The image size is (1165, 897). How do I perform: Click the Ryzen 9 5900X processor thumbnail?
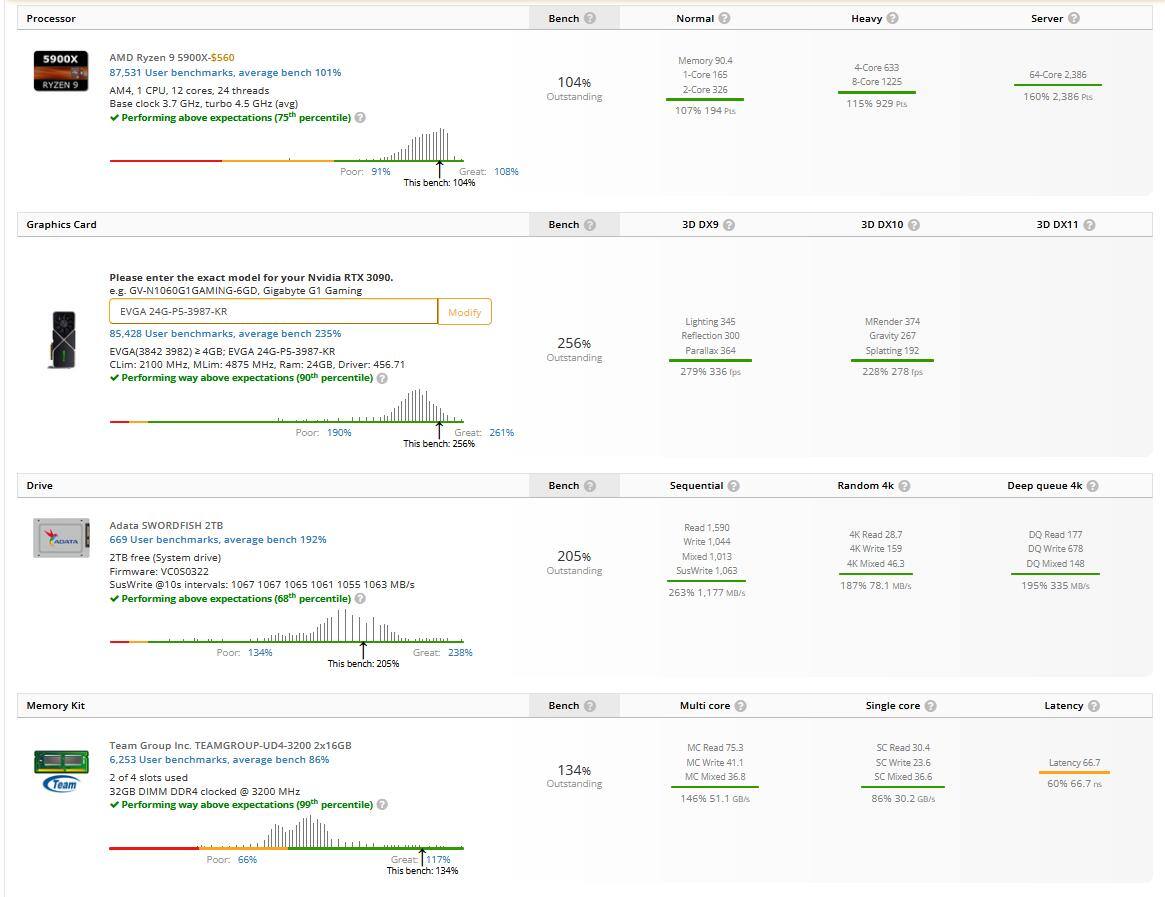[61, 71]
